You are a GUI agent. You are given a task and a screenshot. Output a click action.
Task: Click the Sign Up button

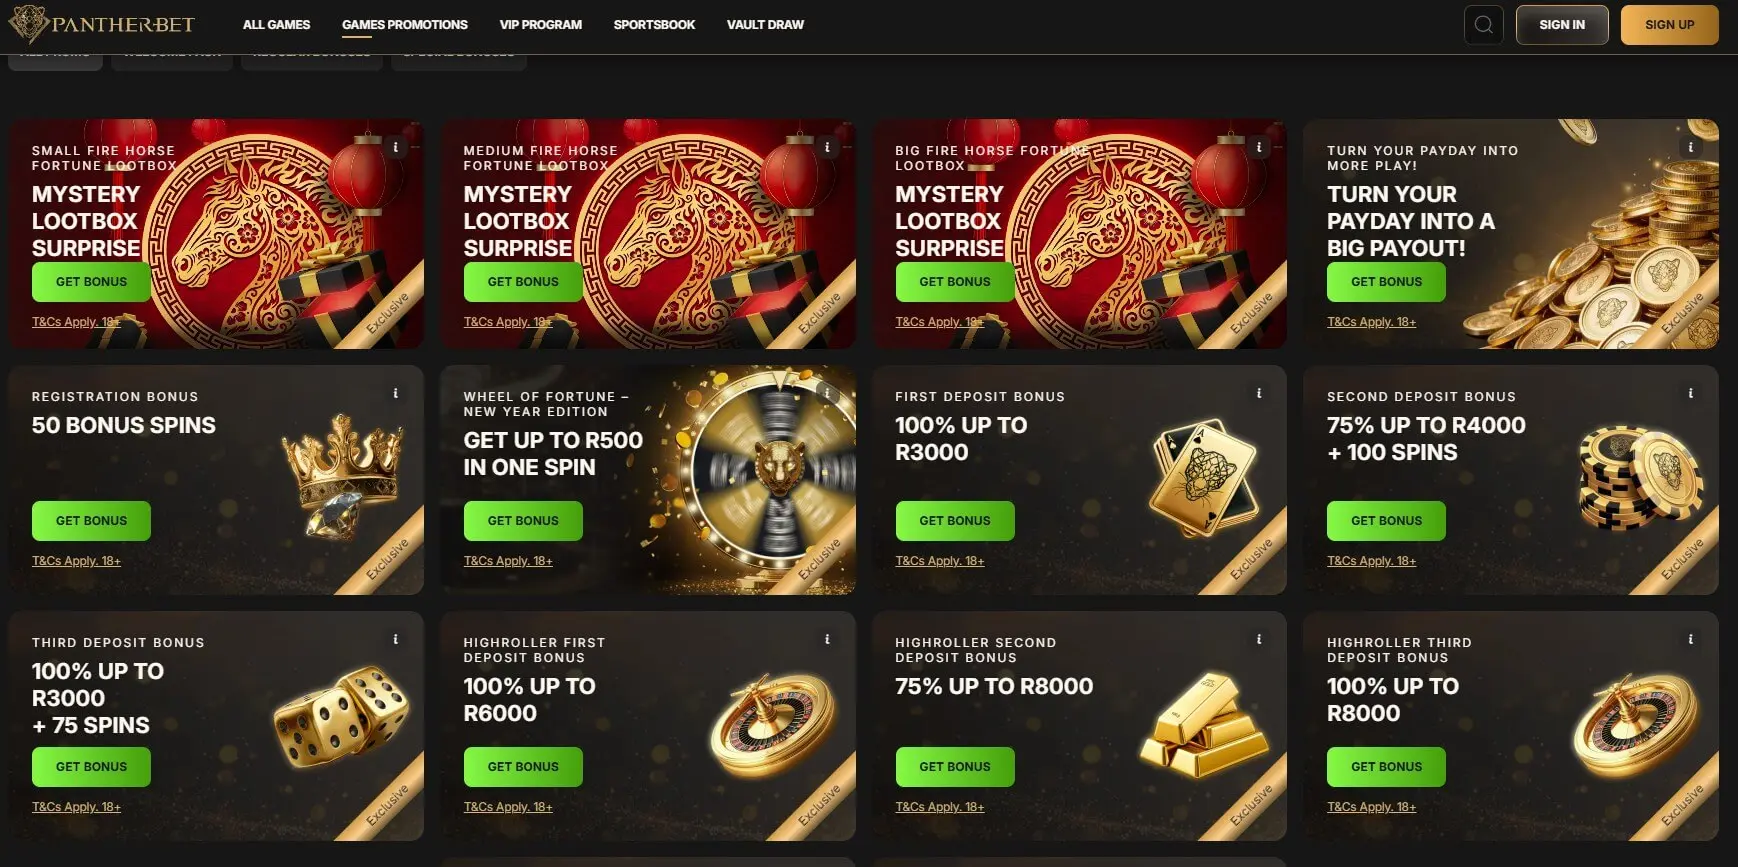1669,25
